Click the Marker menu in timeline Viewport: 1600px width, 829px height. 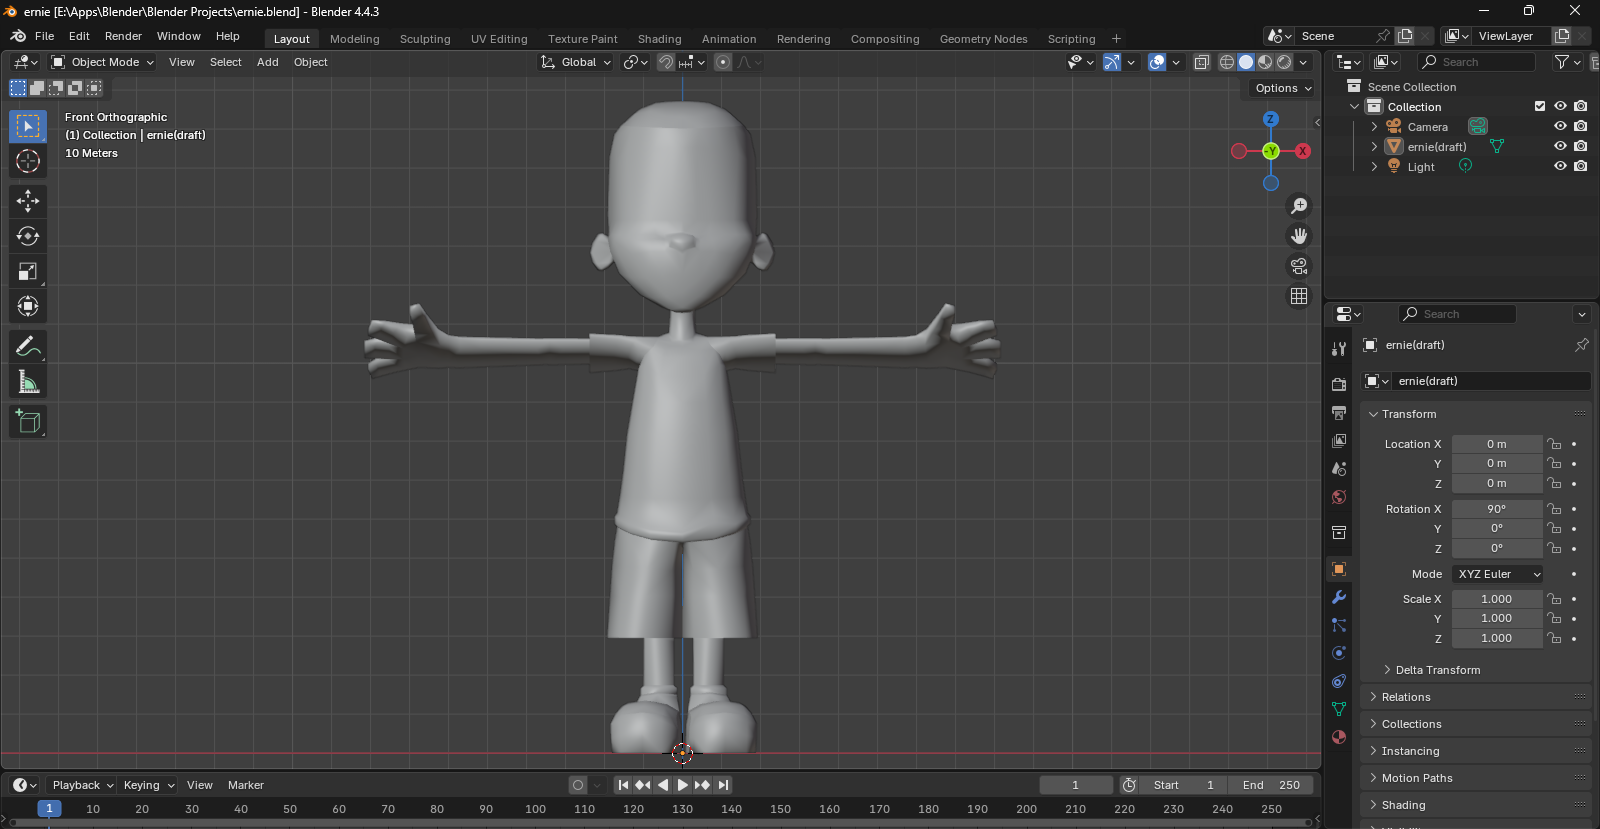[246, 785]
